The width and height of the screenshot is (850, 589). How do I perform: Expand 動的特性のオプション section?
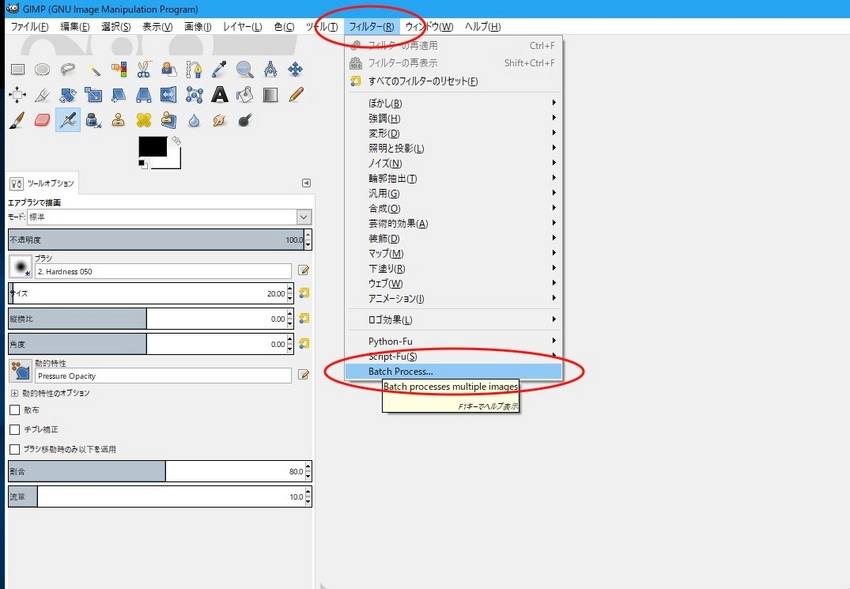click(15, 393)
